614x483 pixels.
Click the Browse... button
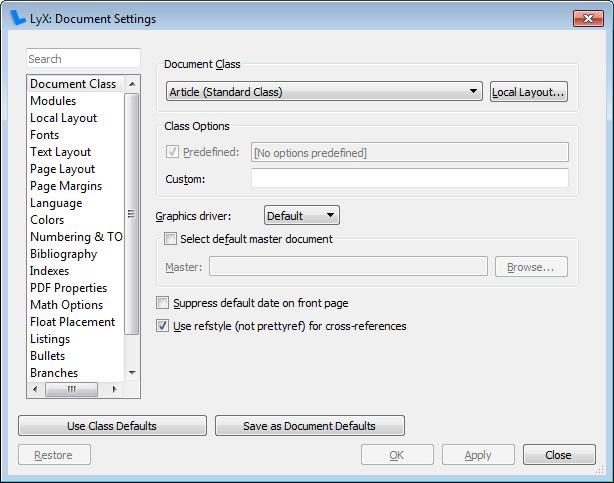pyautogui.click(x=531, y=267)
